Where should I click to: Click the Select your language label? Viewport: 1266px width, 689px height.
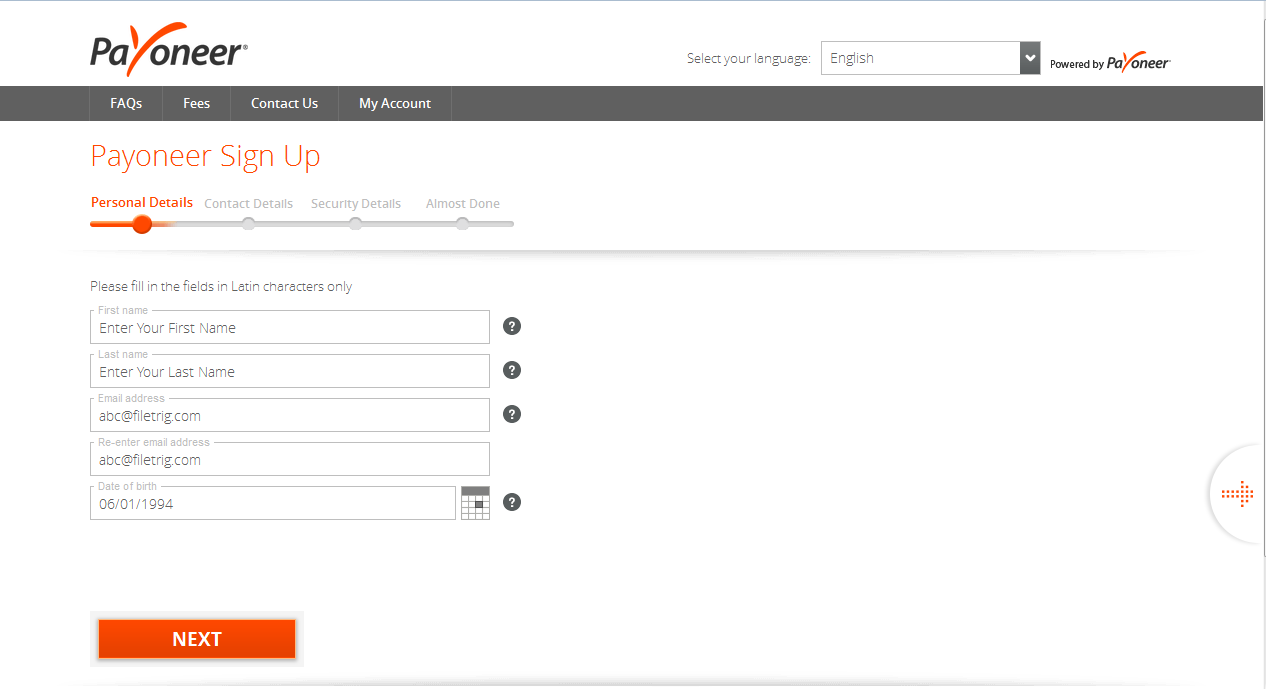coord(749,59)
